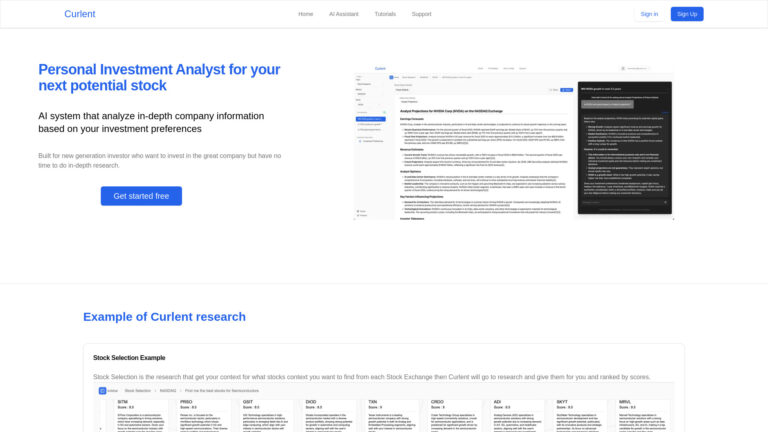This screenshot has height=432, width=768.
Task: Click the 'Example of Curlent research' heading
Action: coord(164,317)
